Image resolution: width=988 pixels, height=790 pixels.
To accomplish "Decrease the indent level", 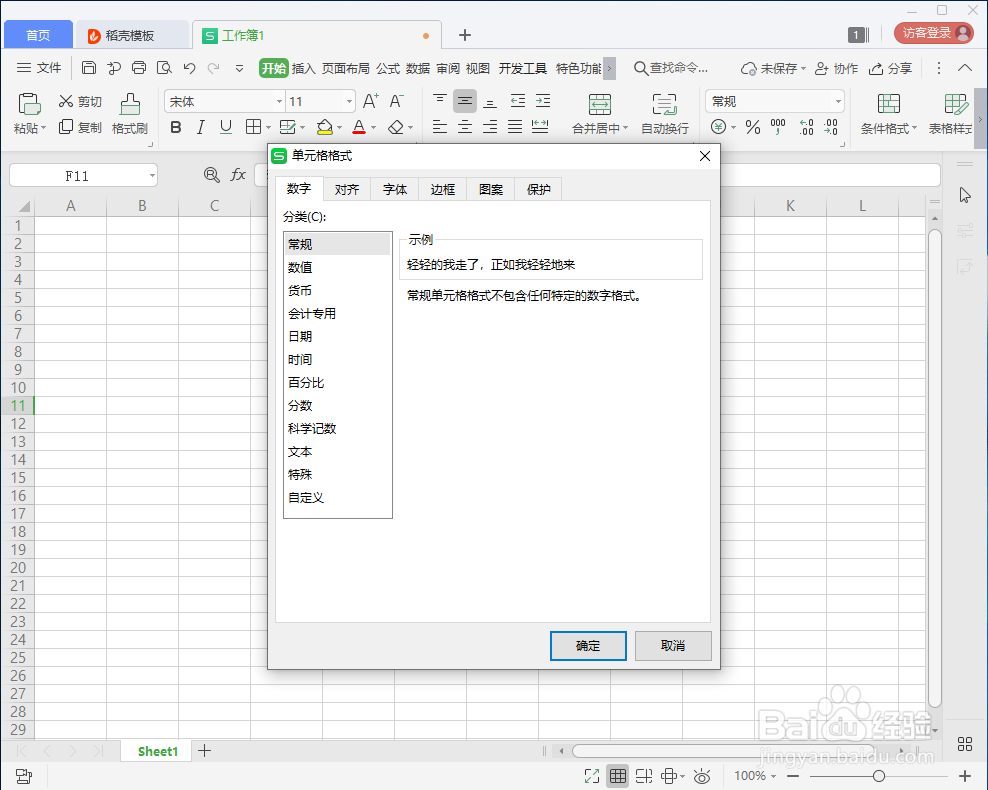I will coord(517,101).
